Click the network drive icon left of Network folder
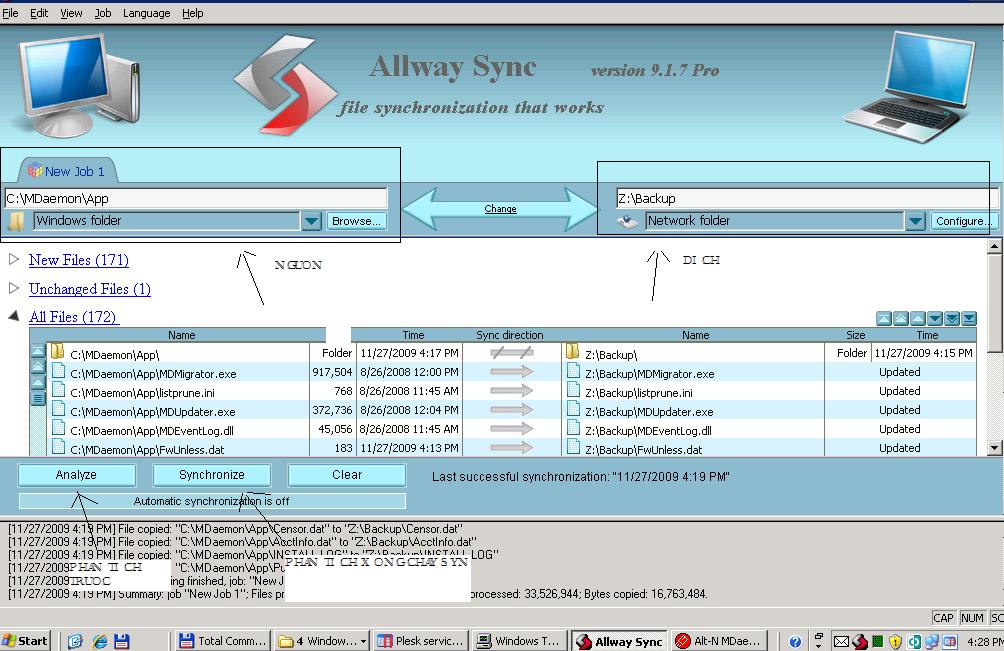 [x=628, y=221]
